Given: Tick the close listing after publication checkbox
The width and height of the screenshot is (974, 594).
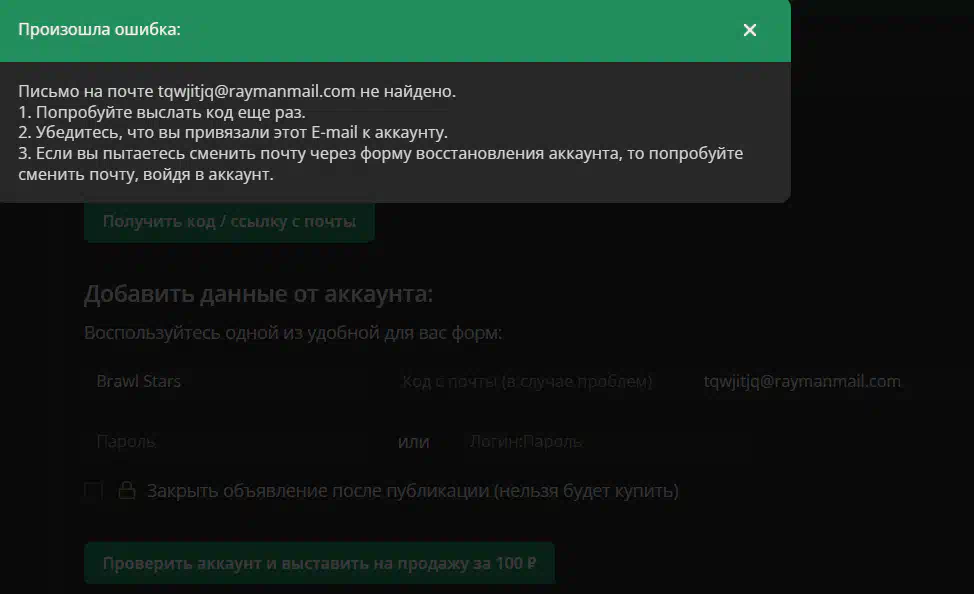Looking at the screenshot, I should tap(94, 490).
